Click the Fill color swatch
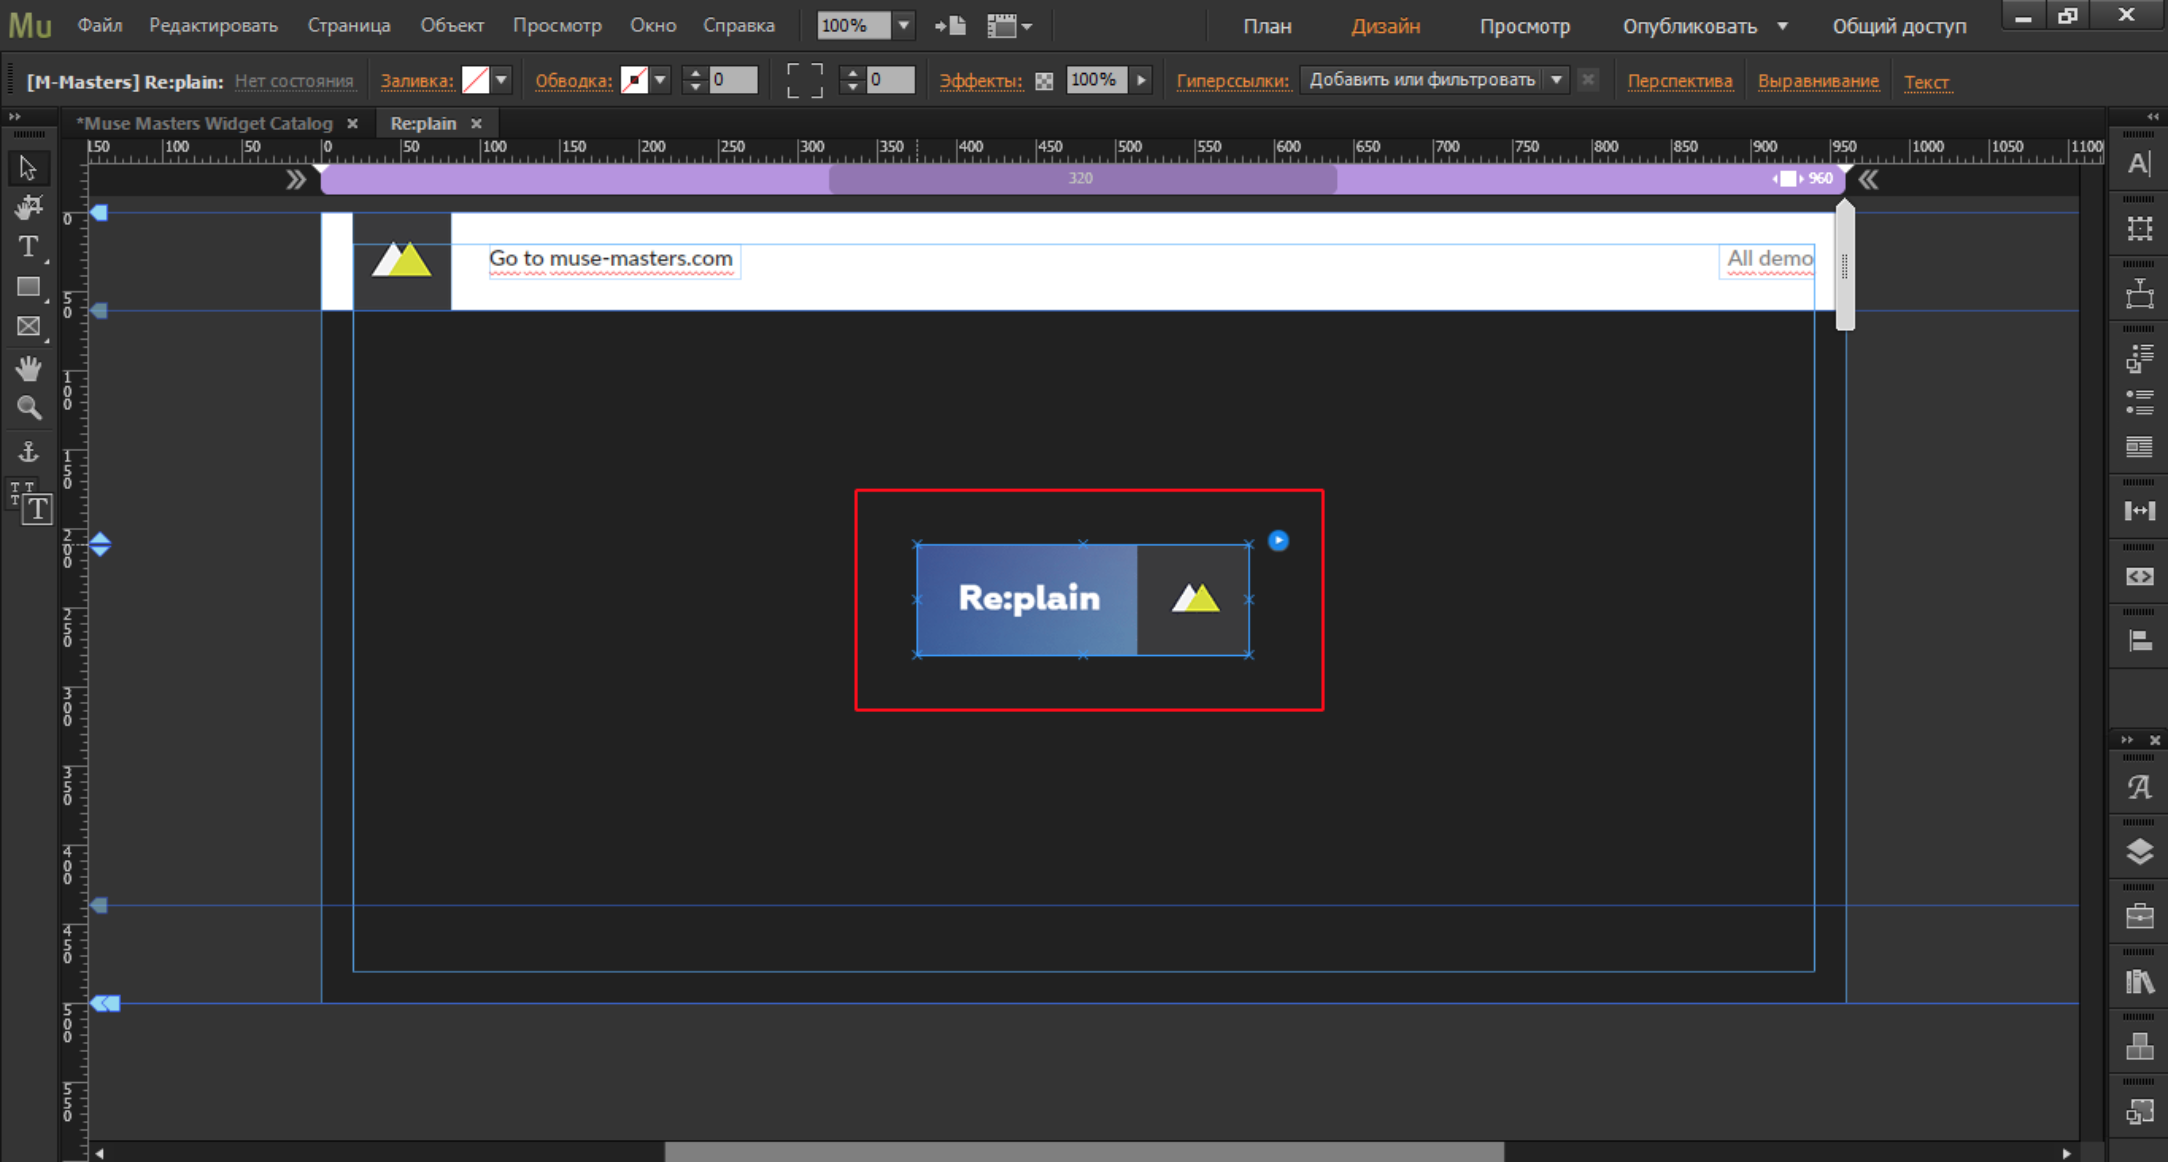This screenshot has height=1162, width=2168. coord(476,80)
